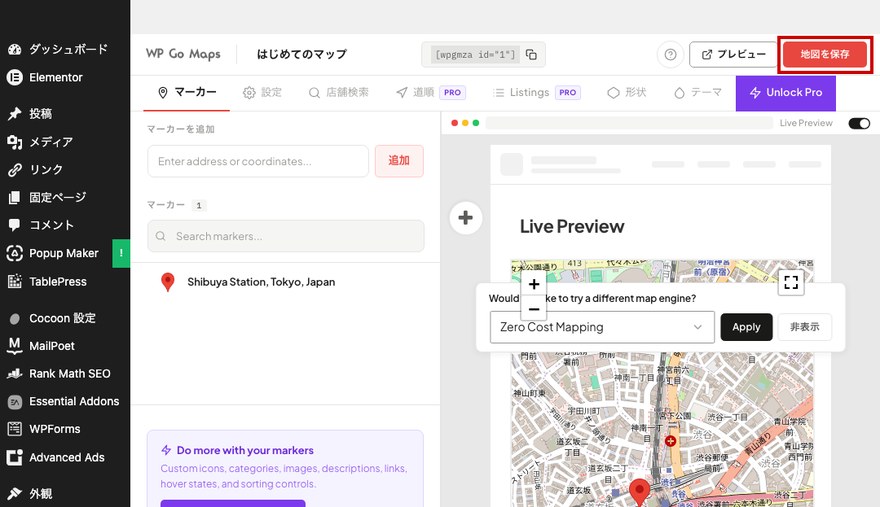The height and width of the screenshot is (507, 880).
Task: Open Popup Maker in sidebar
Action: 63,253
